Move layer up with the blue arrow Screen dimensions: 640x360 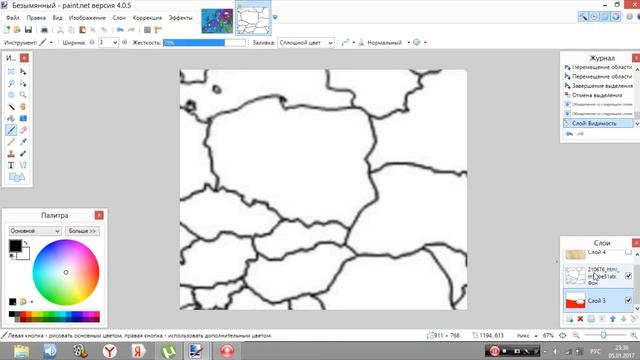(x=613, y=319)
